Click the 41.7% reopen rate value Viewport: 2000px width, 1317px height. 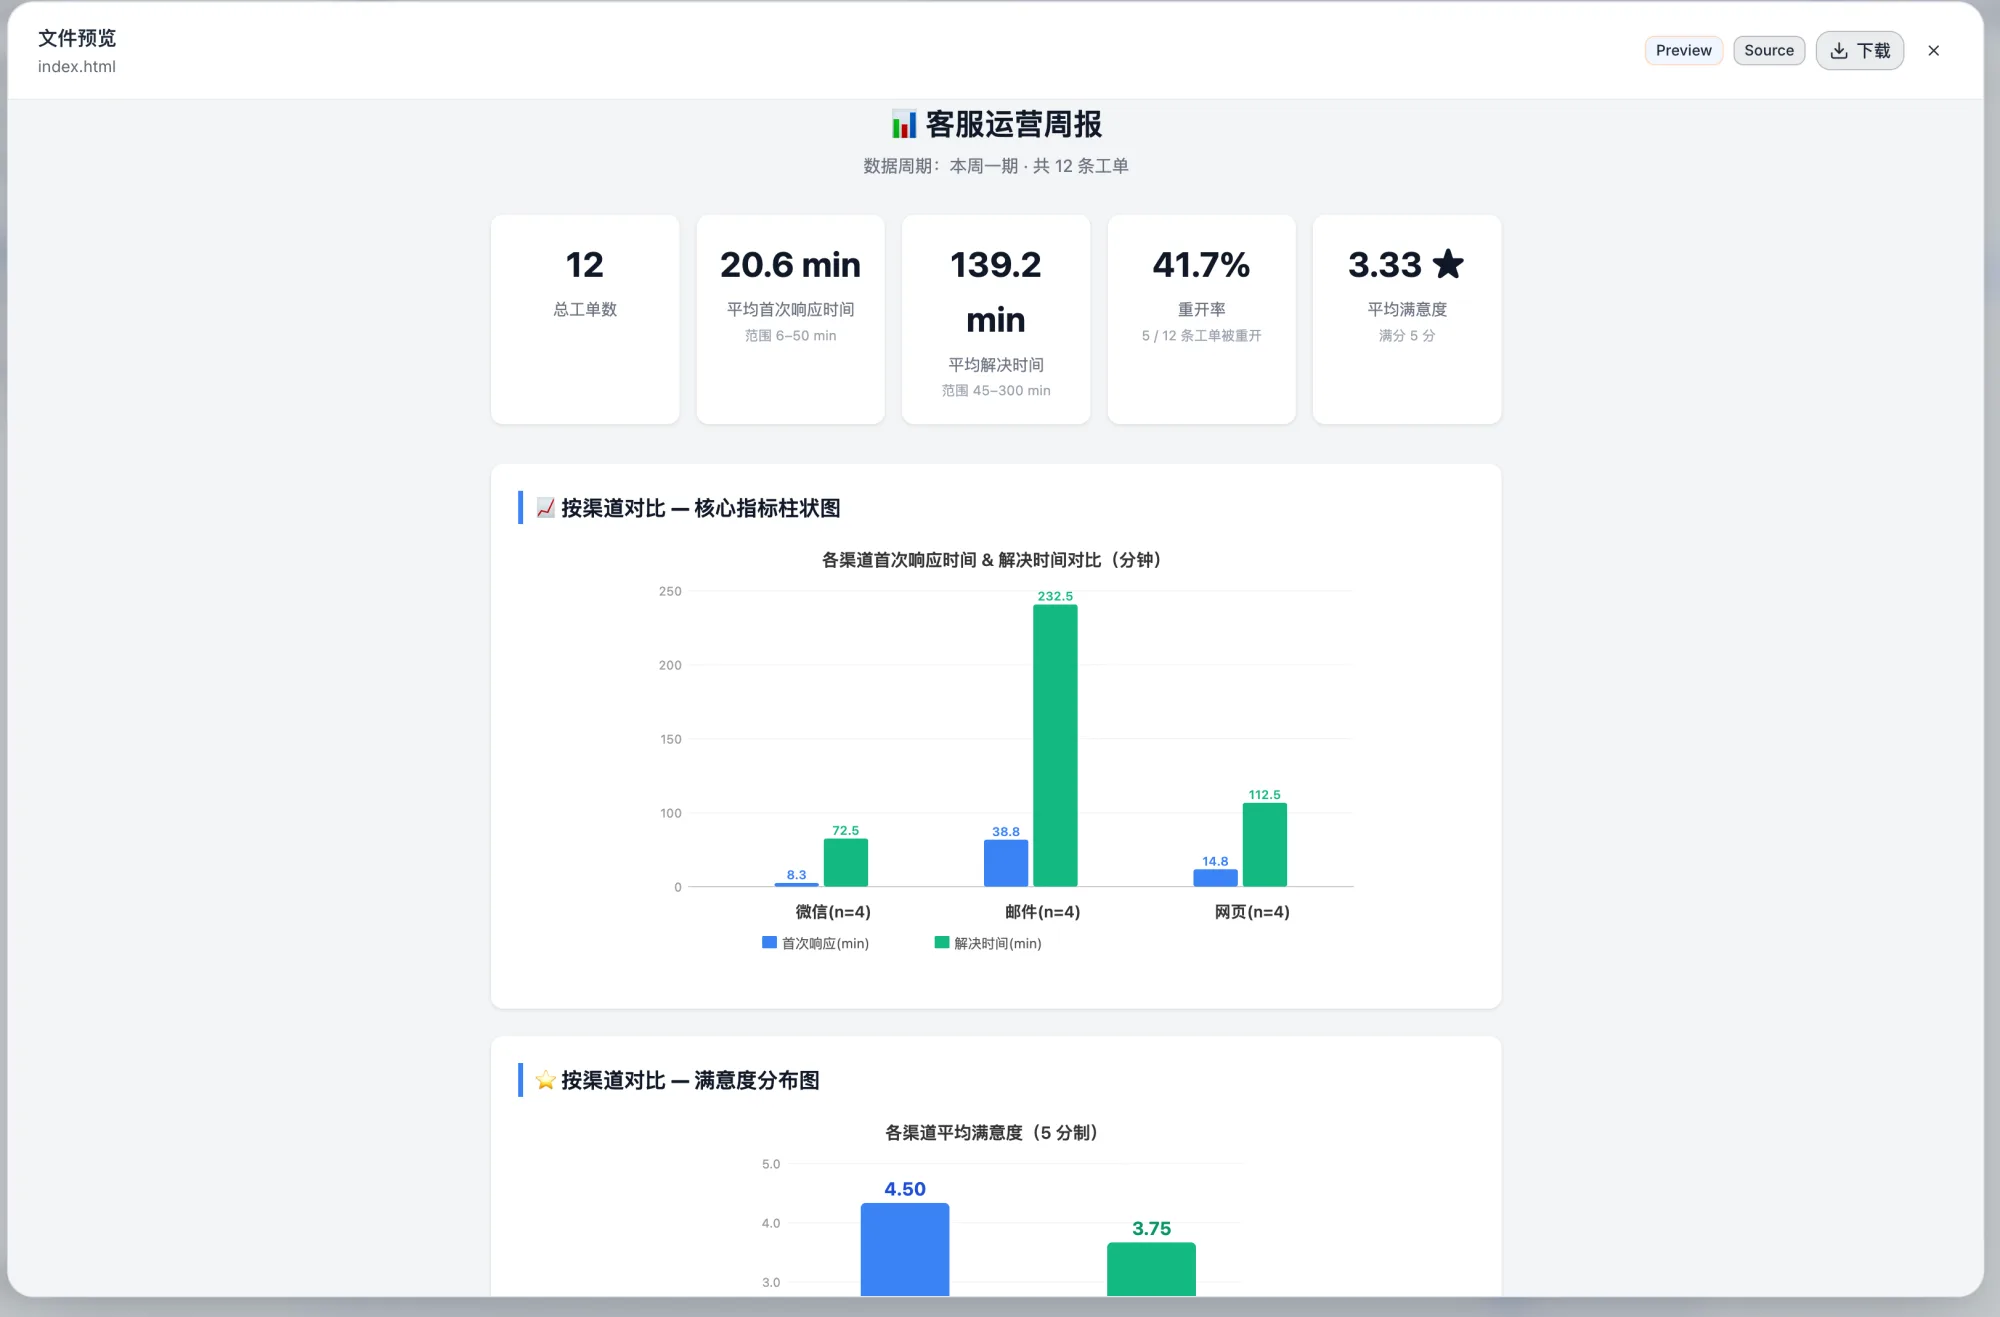click(1201, 265)
